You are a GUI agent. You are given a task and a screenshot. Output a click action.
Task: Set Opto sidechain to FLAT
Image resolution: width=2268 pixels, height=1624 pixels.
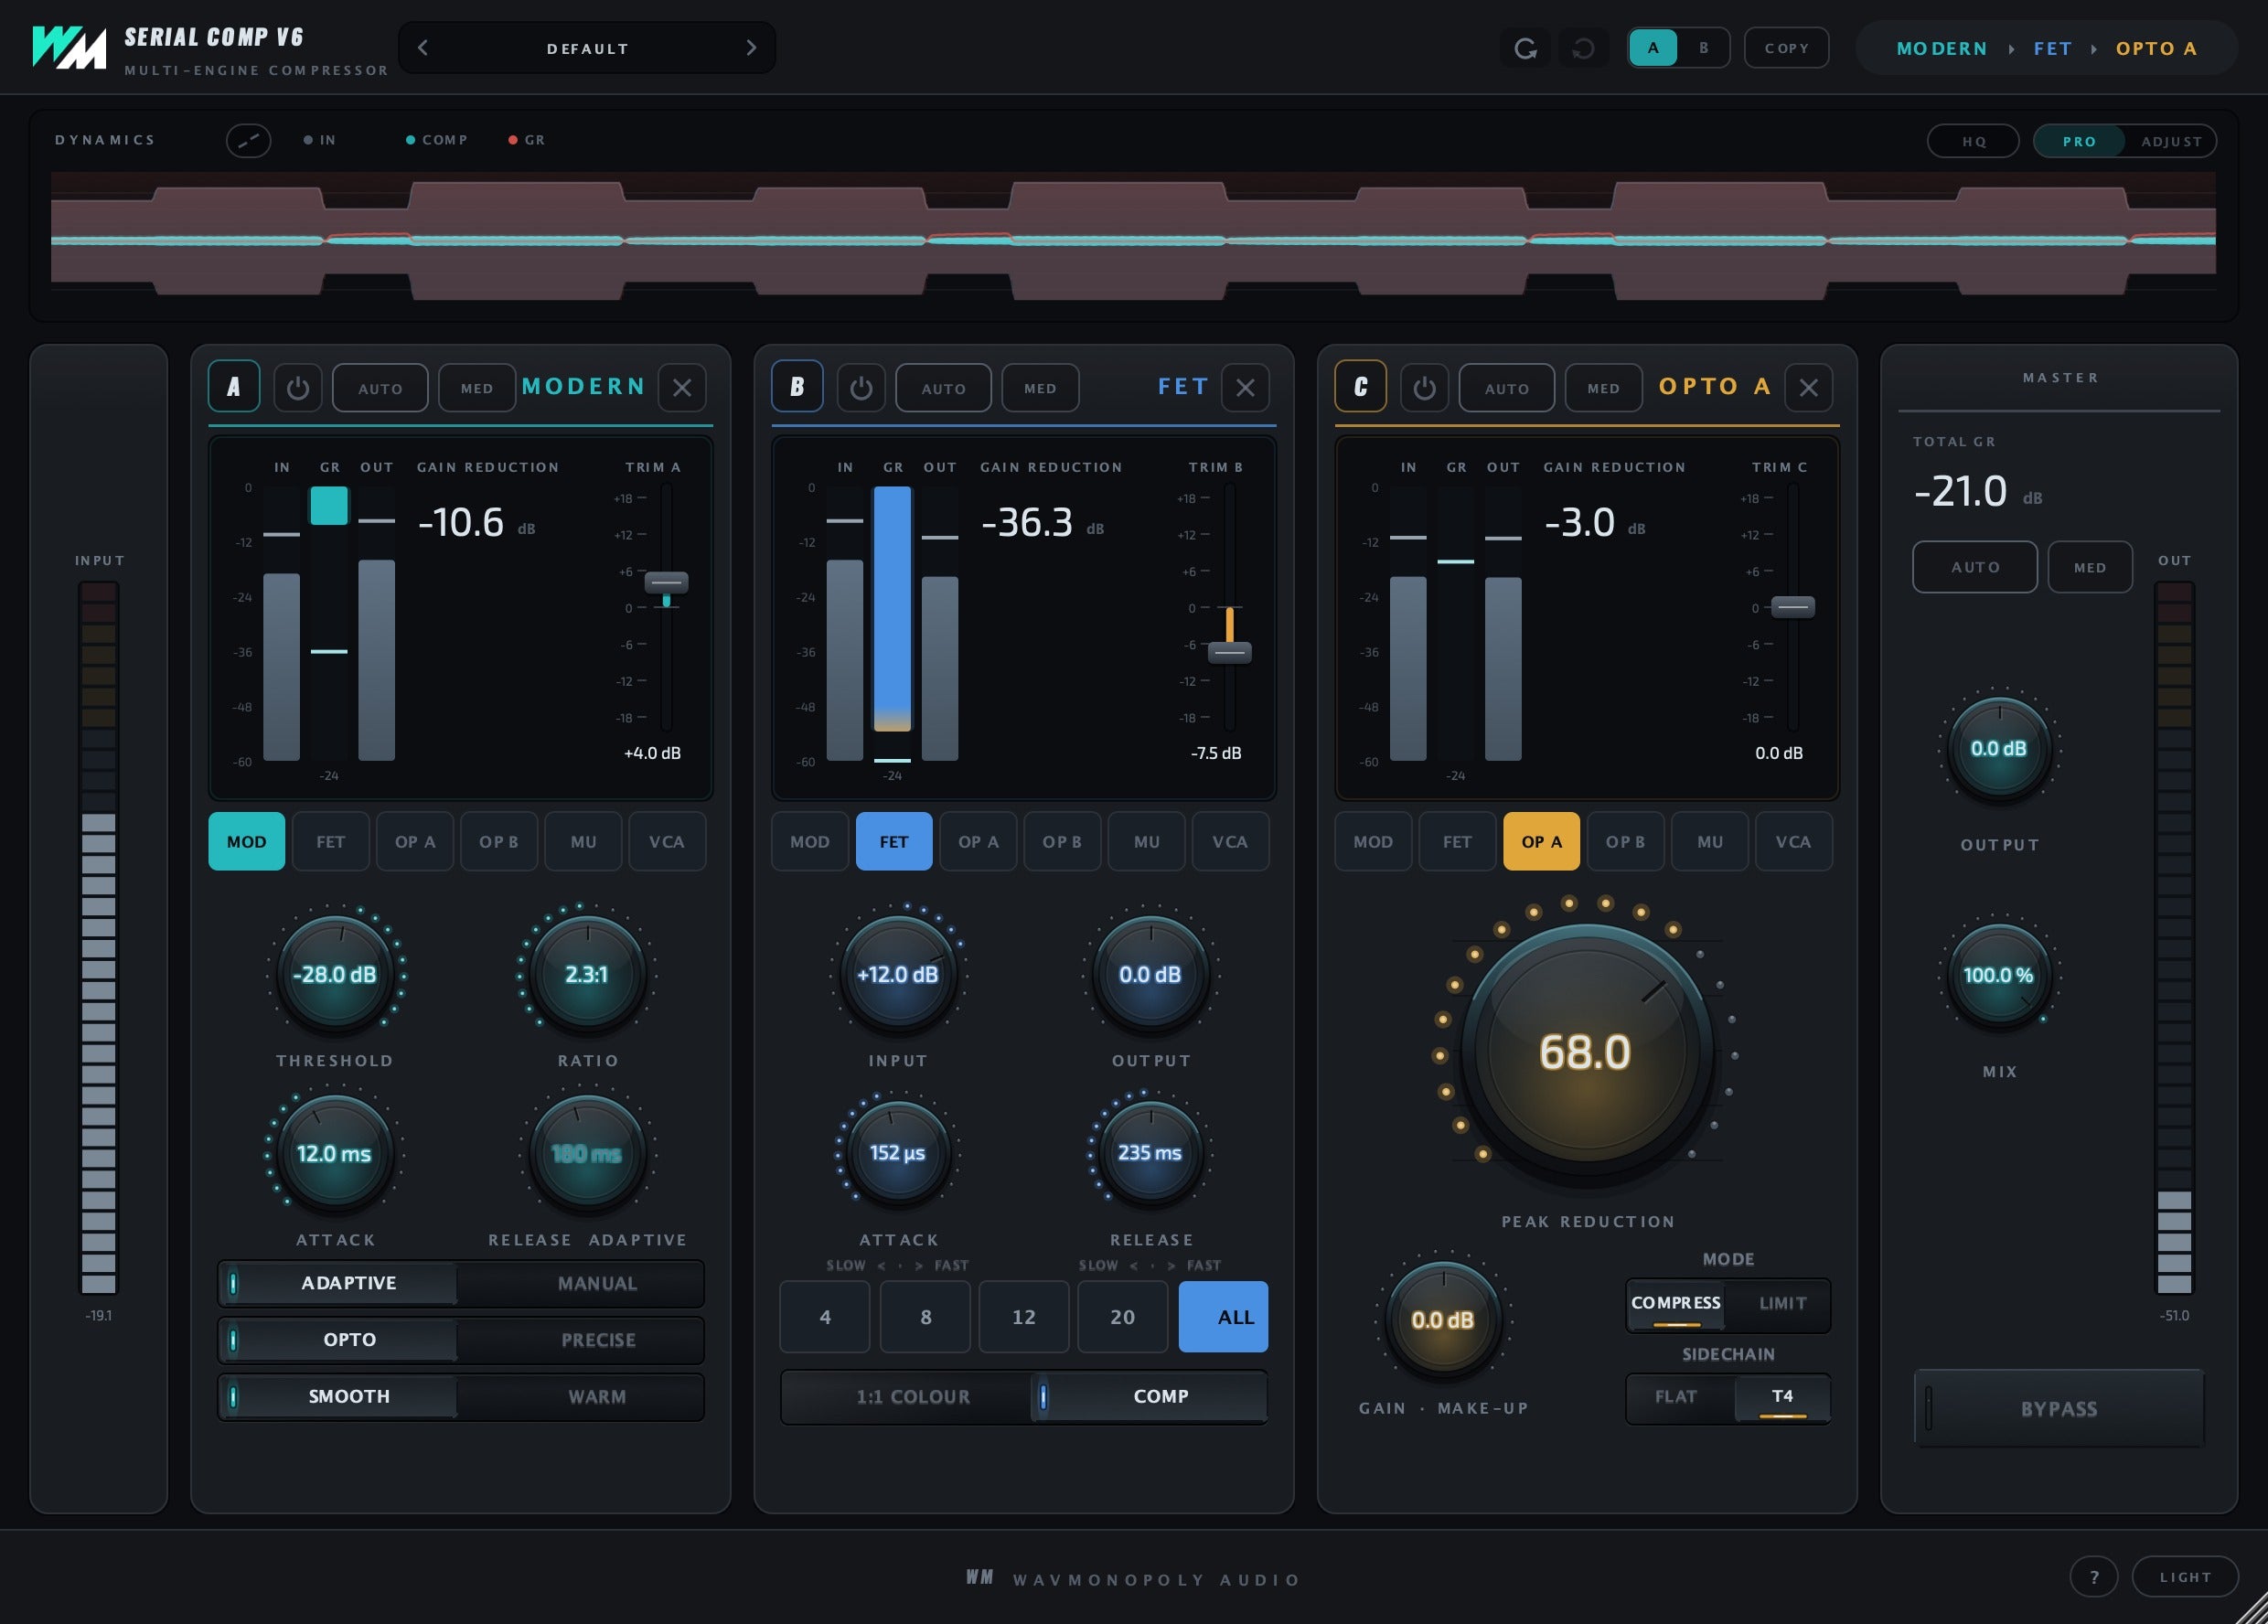tap(1676, 1397)
